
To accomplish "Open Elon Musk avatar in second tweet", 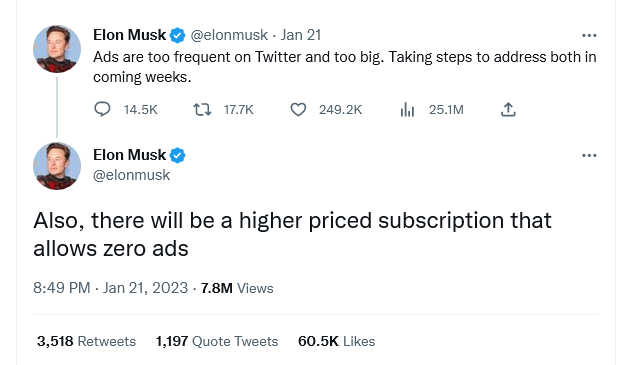I will click(x=57, y=166).
